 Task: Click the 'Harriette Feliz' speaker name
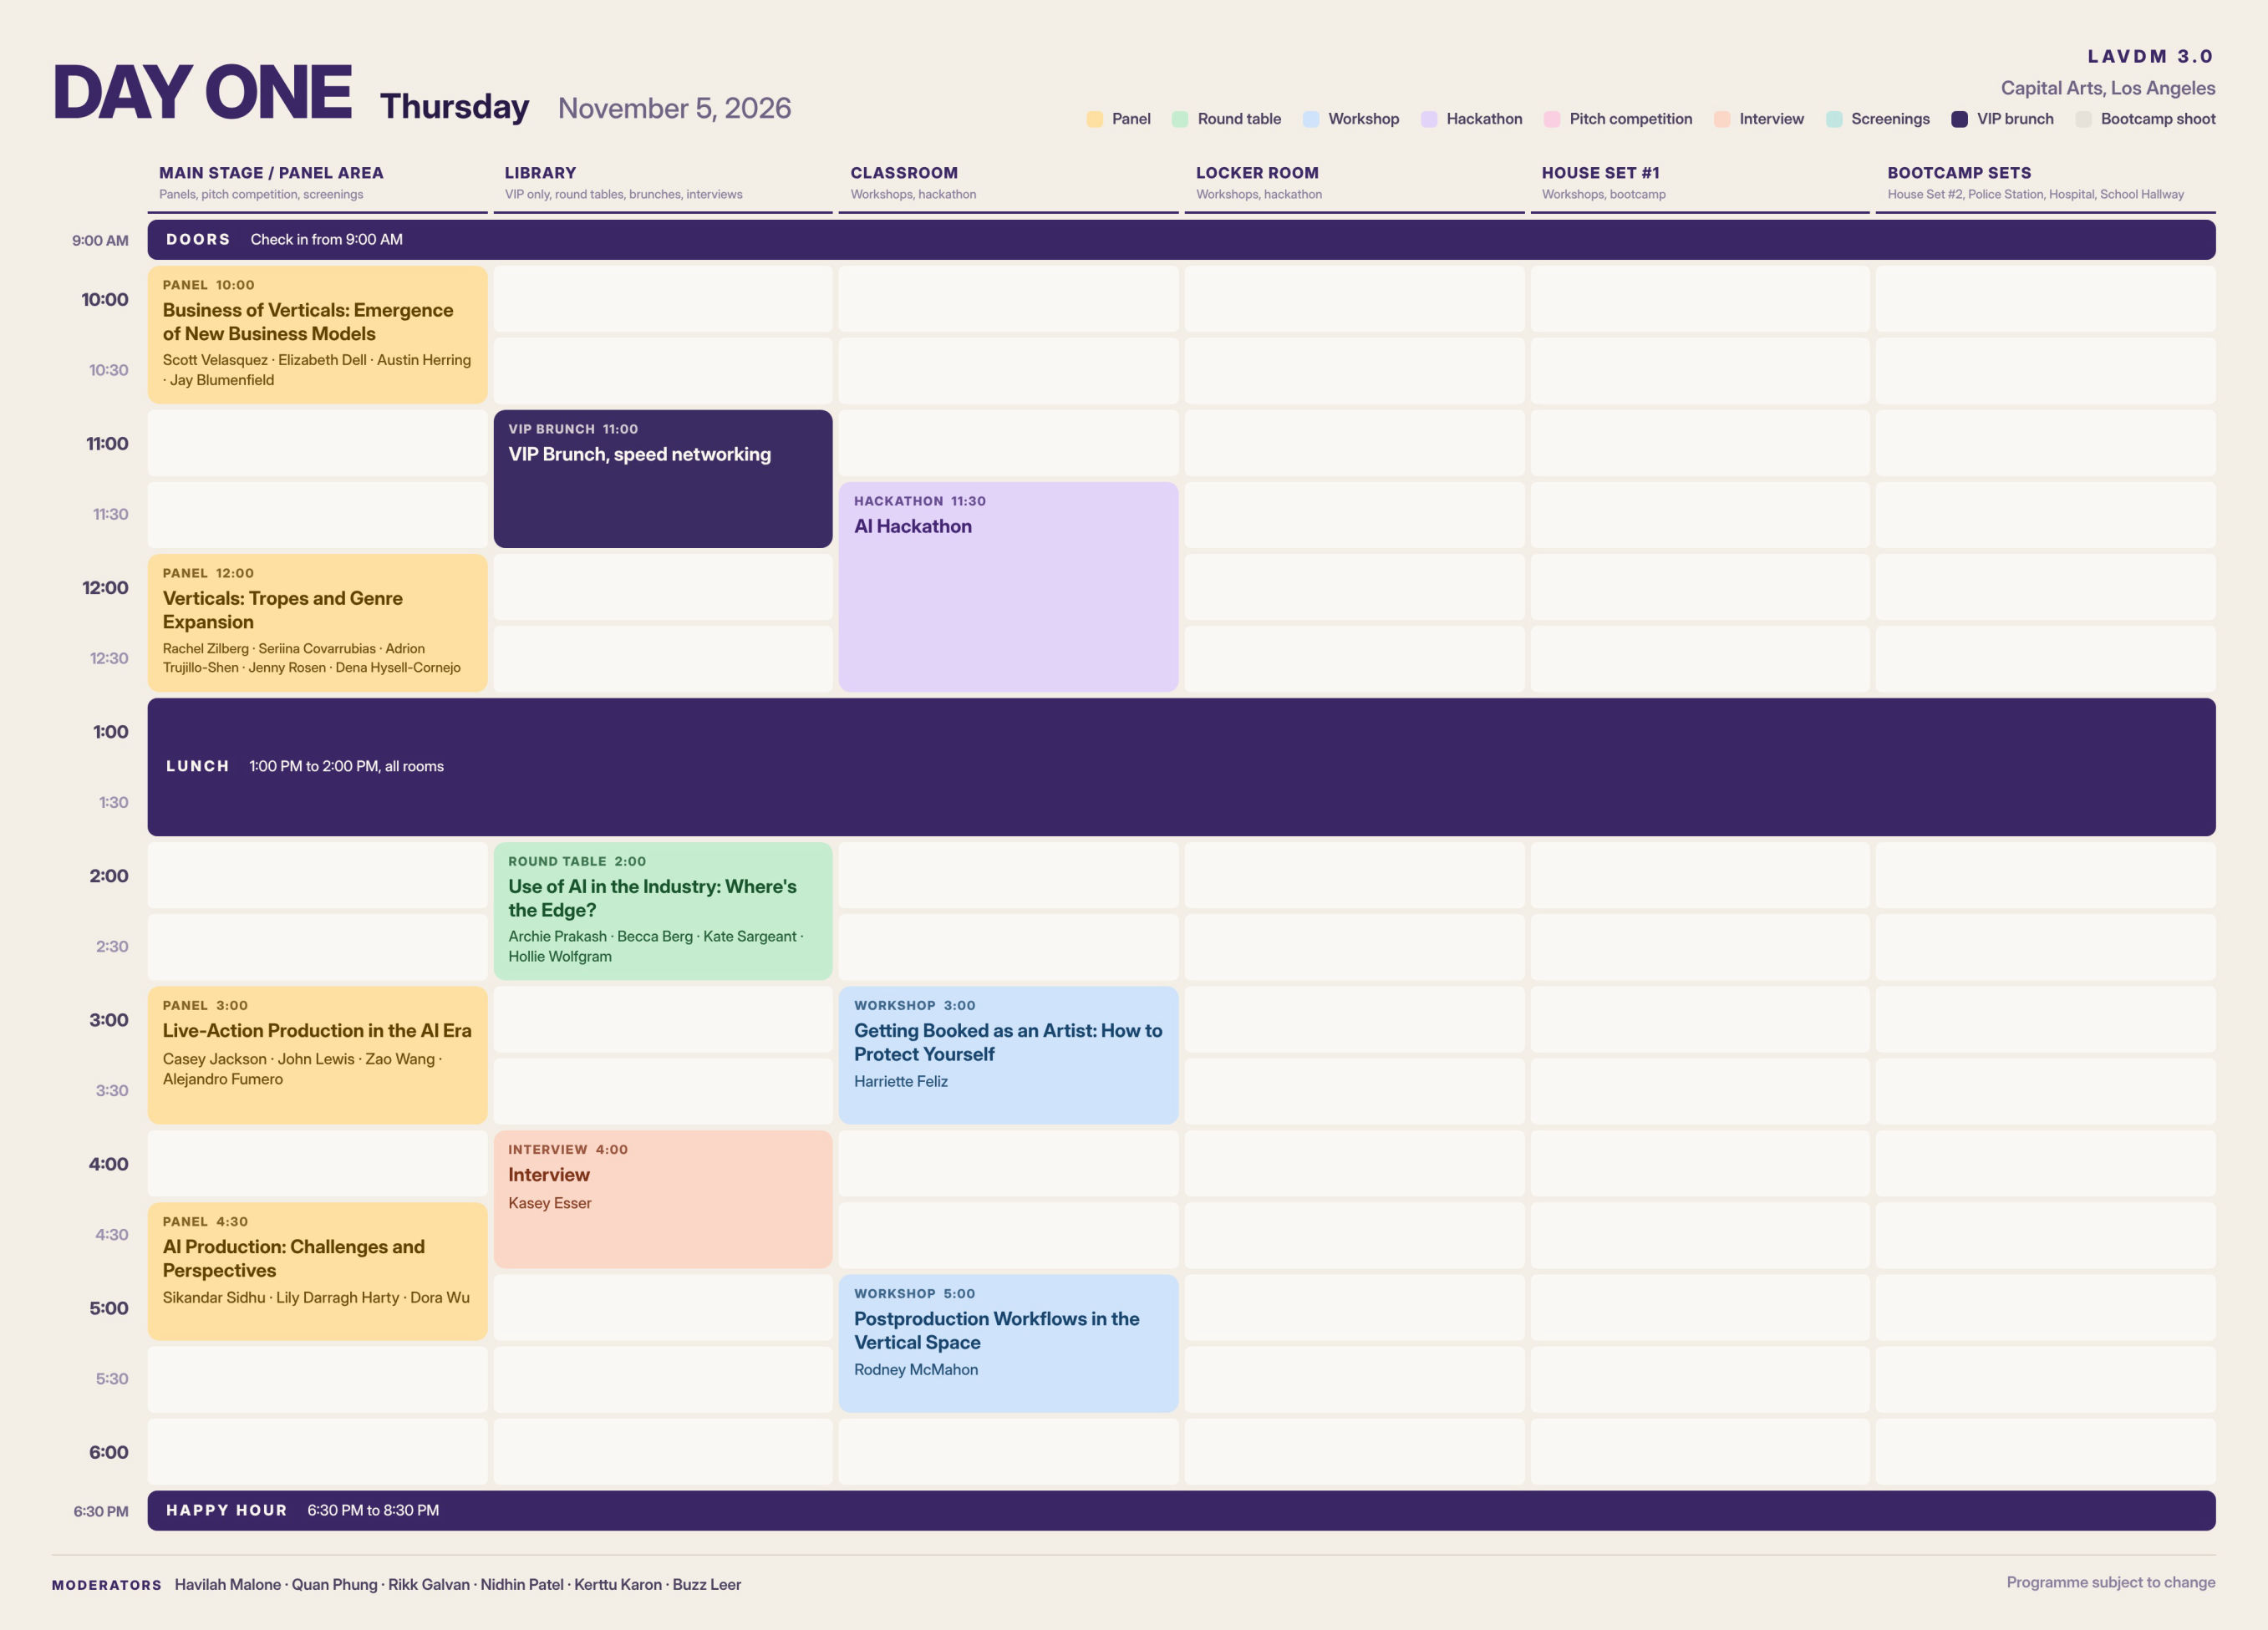coord(901,1081)
